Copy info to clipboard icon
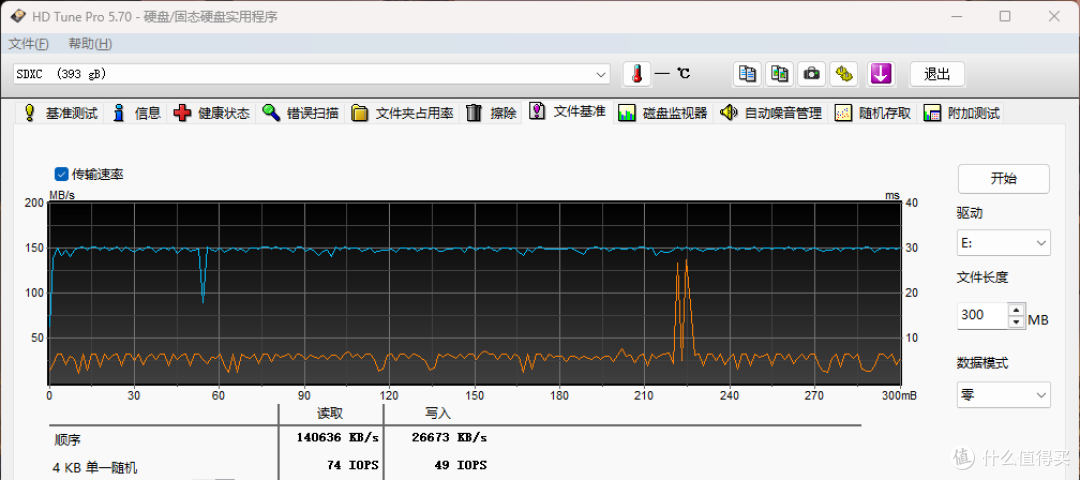Image resolution: width=1080 pixels, height=480 pixels. 747,74
